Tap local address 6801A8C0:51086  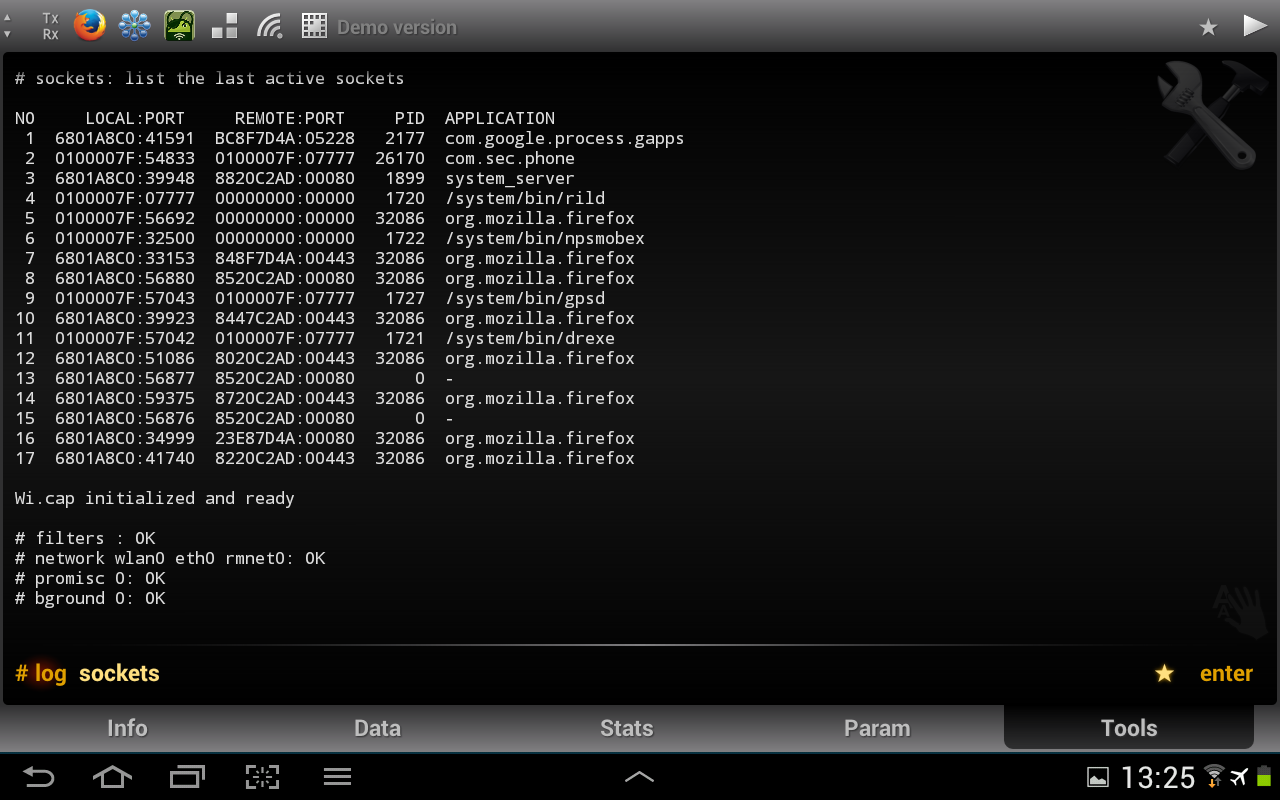[125, 358]
